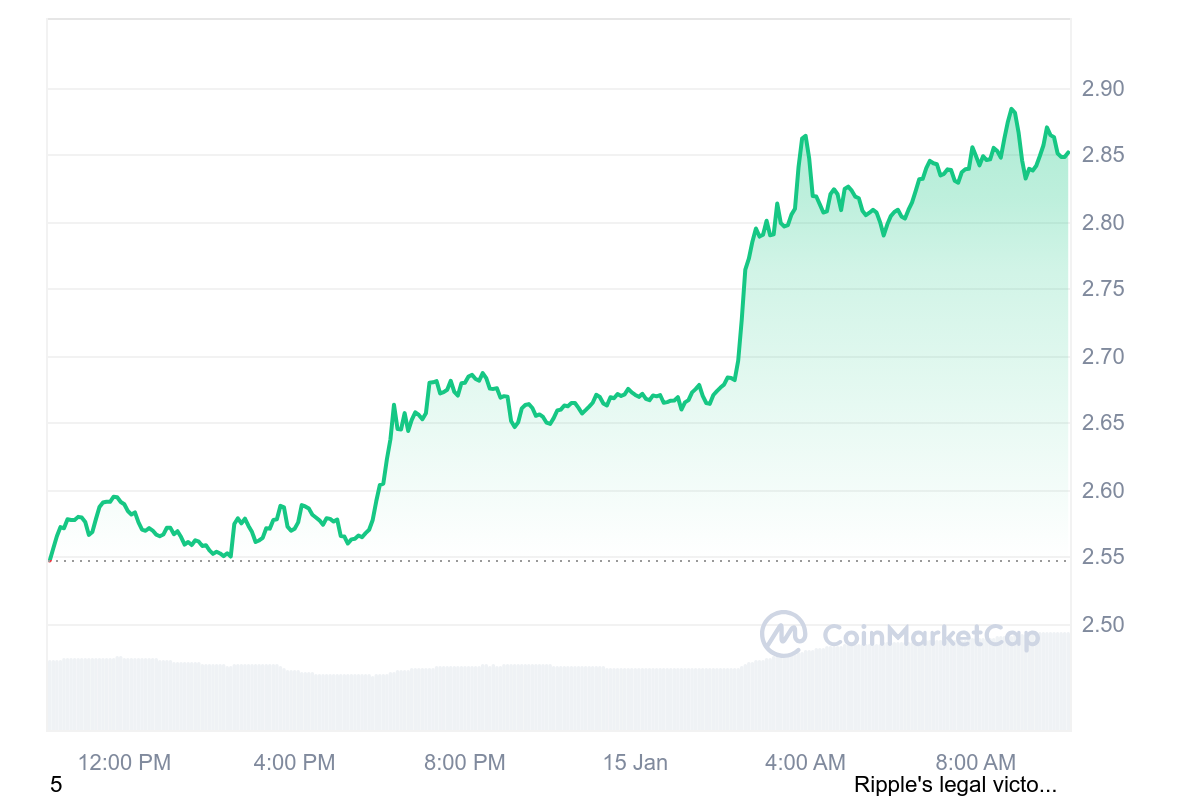Click the CoinMarketCap logo icon watermark
Viewport: 1200px width, 800px height.
[x=784, y=633]
